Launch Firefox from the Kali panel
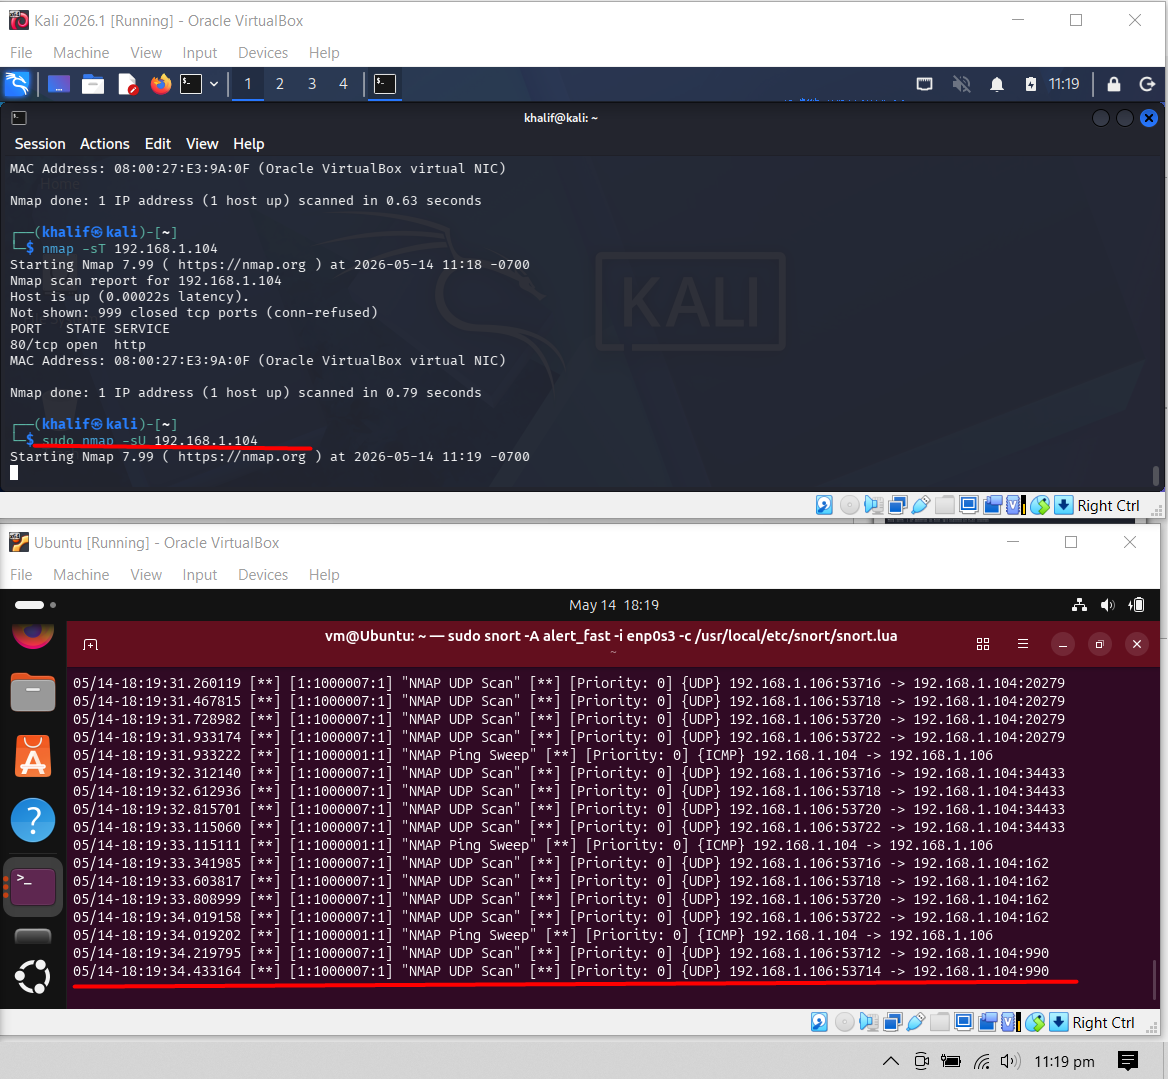1168x1079 pixels. [x=160, y=84]
